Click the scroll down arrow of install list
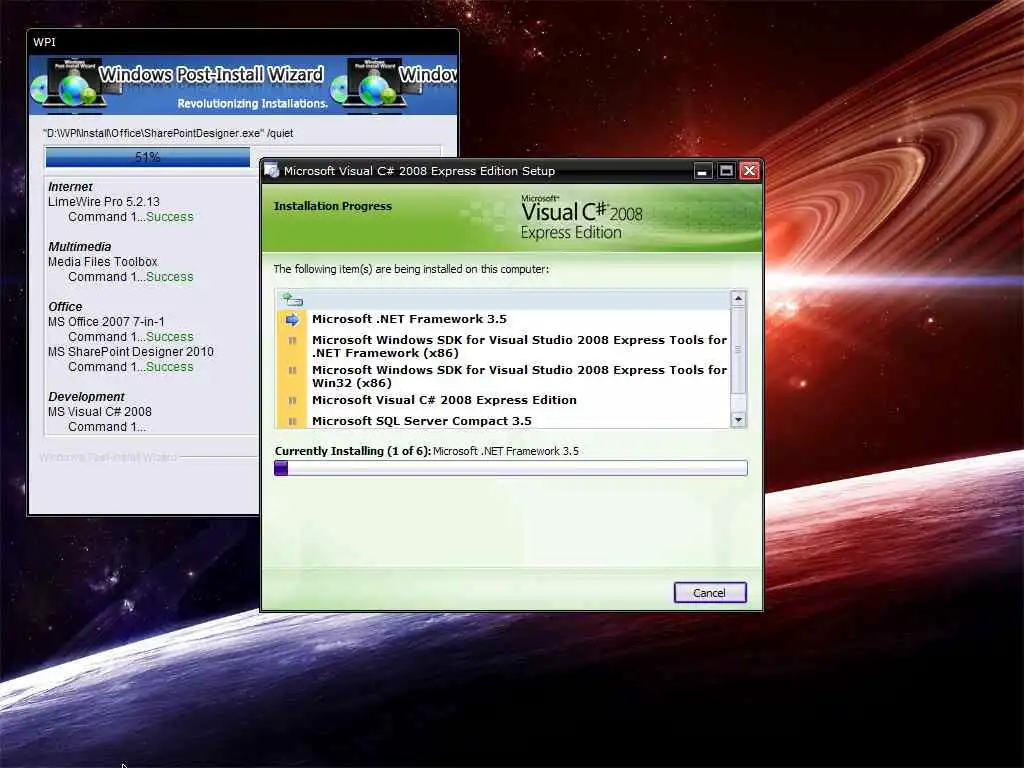1024x768 pixels. (x=738, y=420)
